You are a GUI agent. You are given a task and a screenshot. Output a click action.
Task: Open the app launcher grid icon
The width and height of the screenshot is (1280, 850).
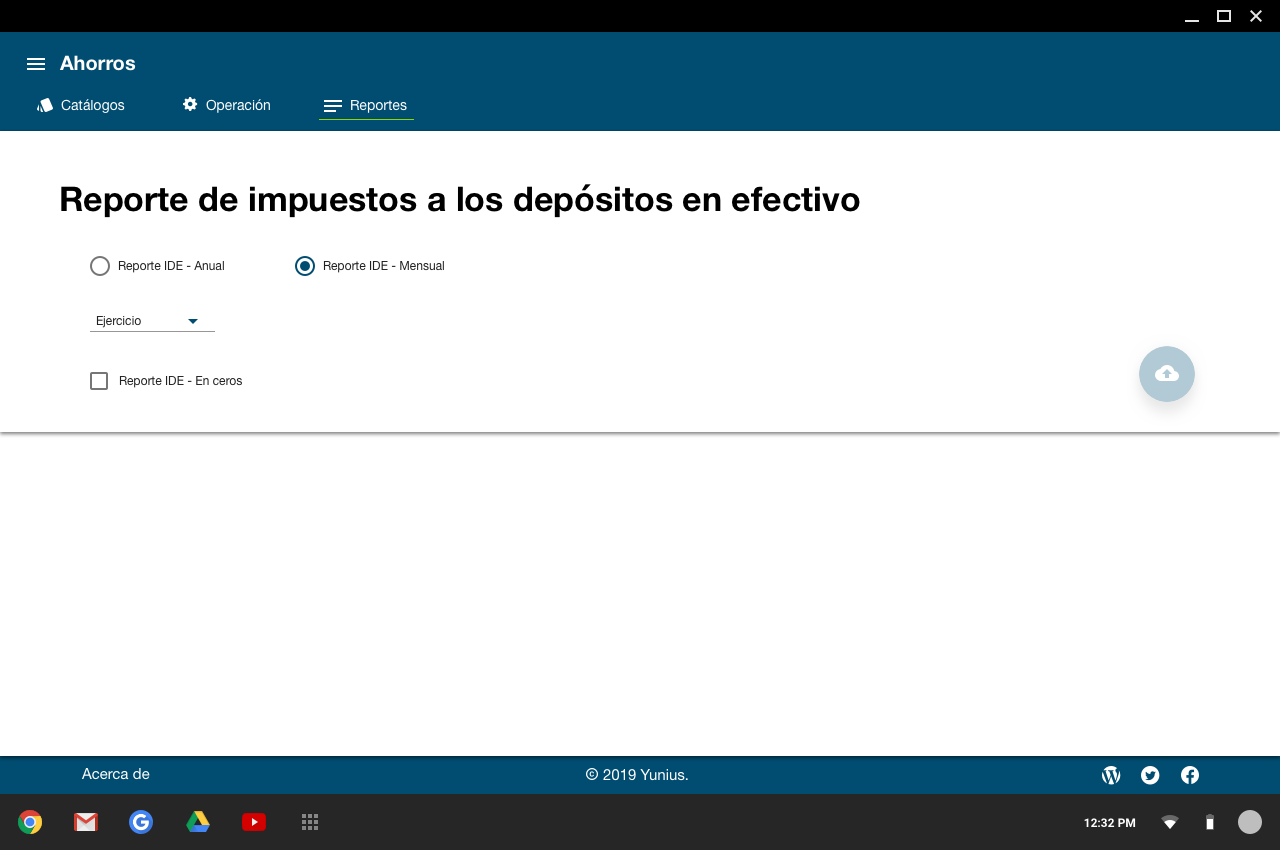tap(310, 822)
